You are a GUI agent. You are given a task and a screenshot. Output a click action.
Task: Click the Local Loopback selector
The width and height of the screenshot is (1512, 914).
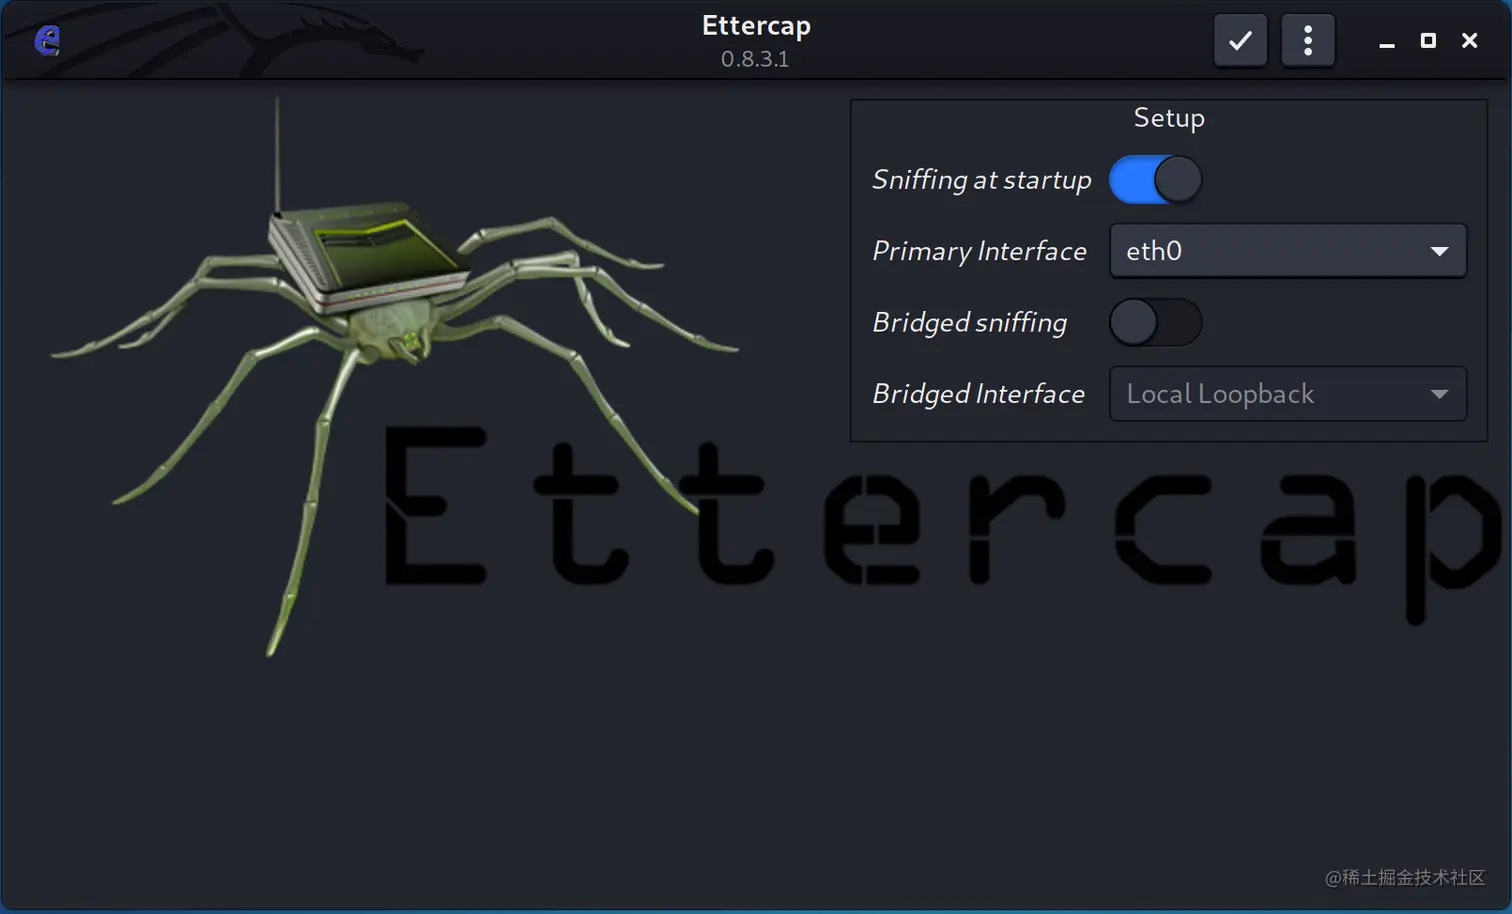1287,393
